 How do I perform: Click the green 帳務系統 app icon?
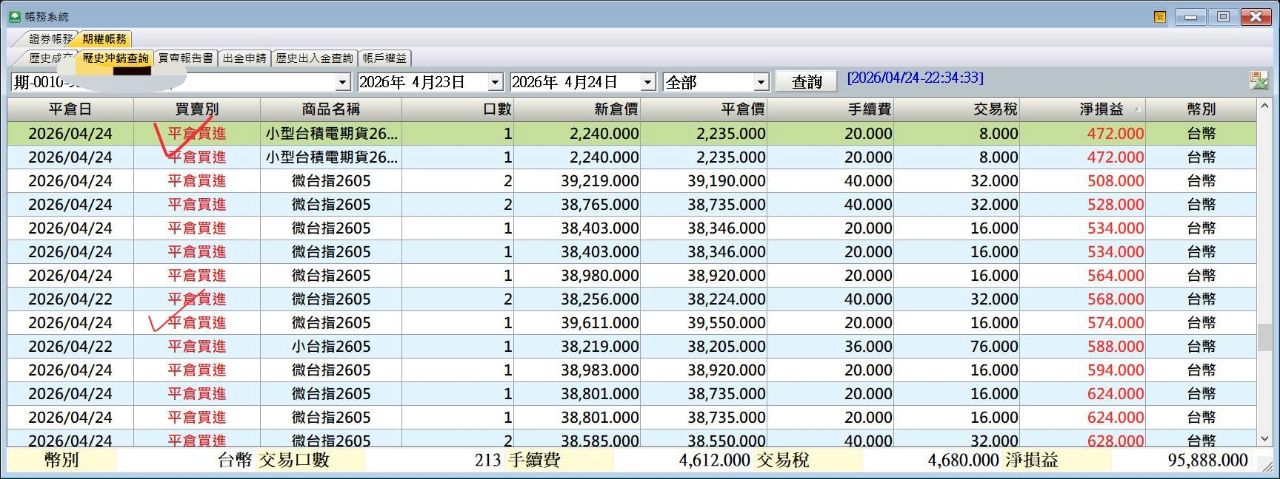coord(14,16)
